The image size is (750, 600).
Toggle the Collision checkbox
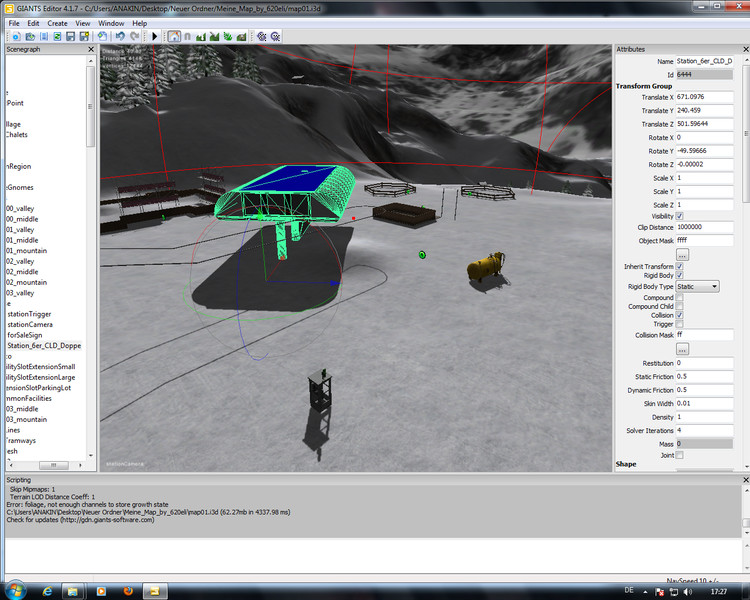click(x=679, y=315)
